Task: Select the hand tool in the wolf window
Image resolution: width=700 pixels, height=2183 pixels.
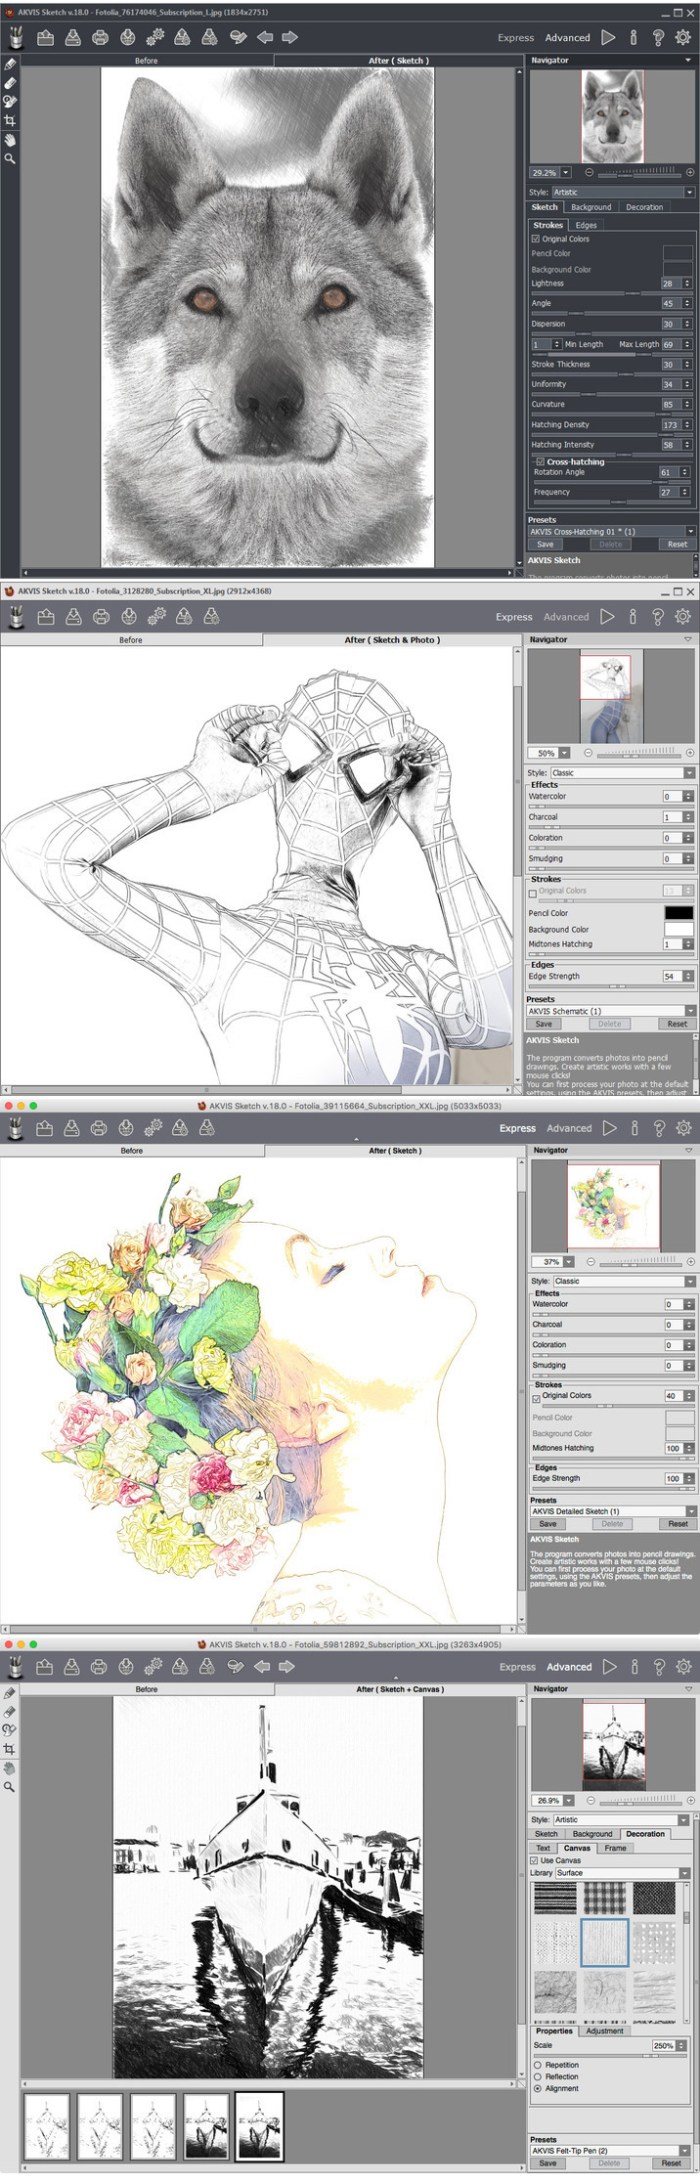Action: (x=10, y=140)
